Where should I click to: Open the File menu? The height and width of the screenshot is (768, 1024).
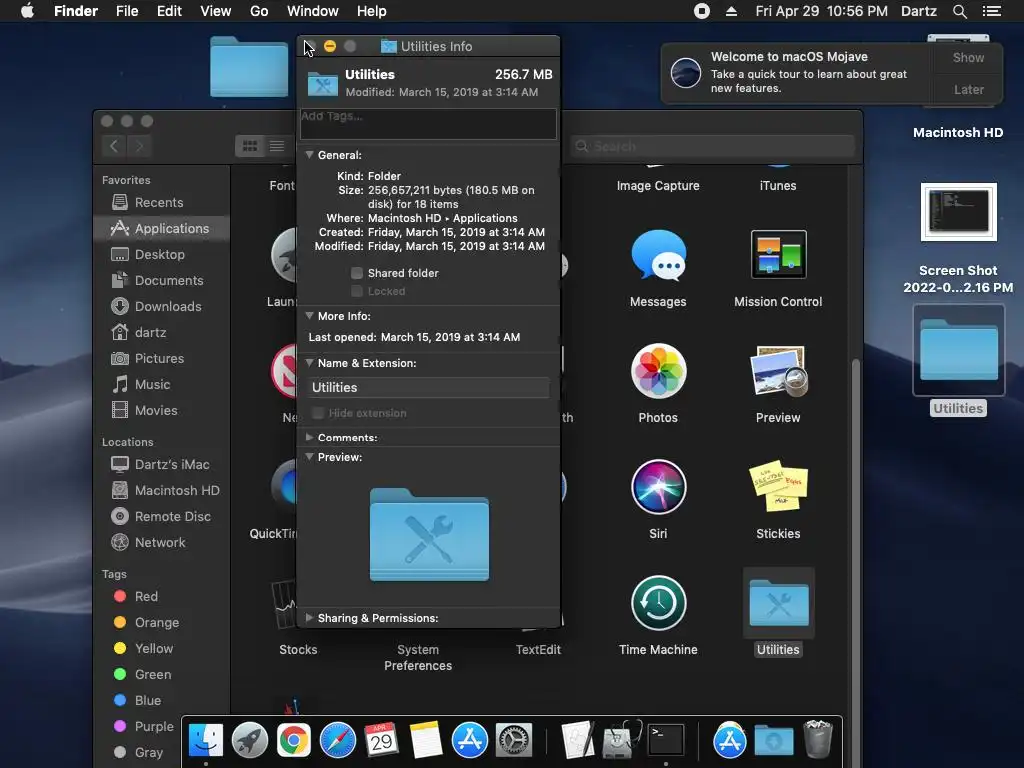(127, 11)
